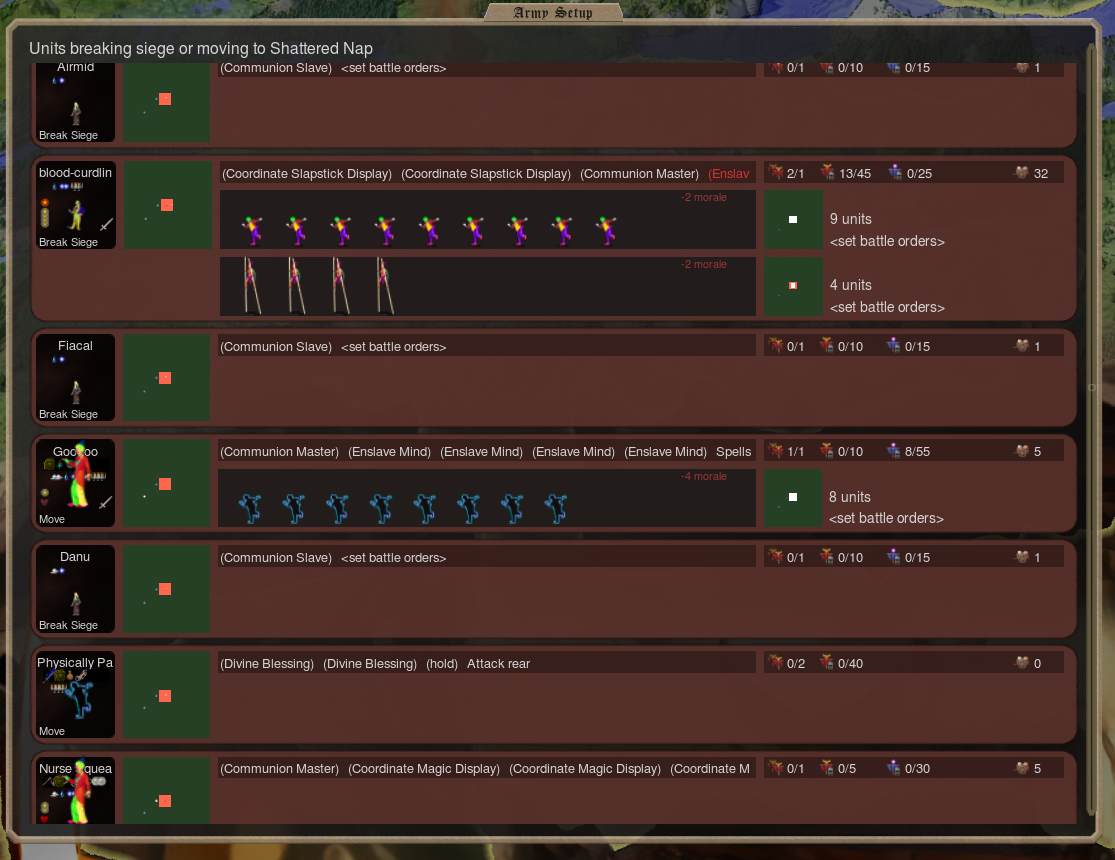This screenshot has height=860, width=1115.
Task: Click Nurse quea's (Communion Master) order
Action: 279,769
